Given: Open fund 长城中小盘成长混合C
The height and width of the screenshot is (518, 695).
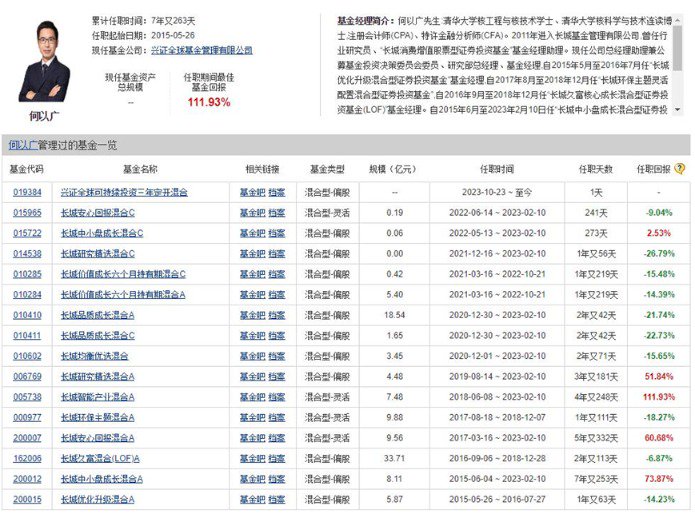Looking at the screenshot, I should click(102, 233).
